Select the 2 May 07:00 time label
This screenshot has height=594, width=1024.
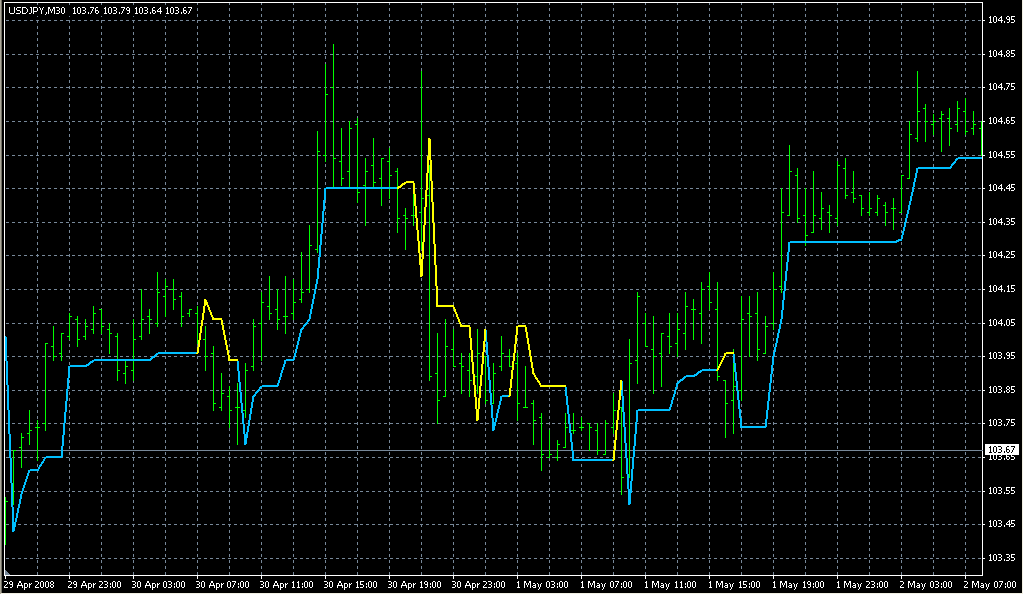click(x=990, y=584)
